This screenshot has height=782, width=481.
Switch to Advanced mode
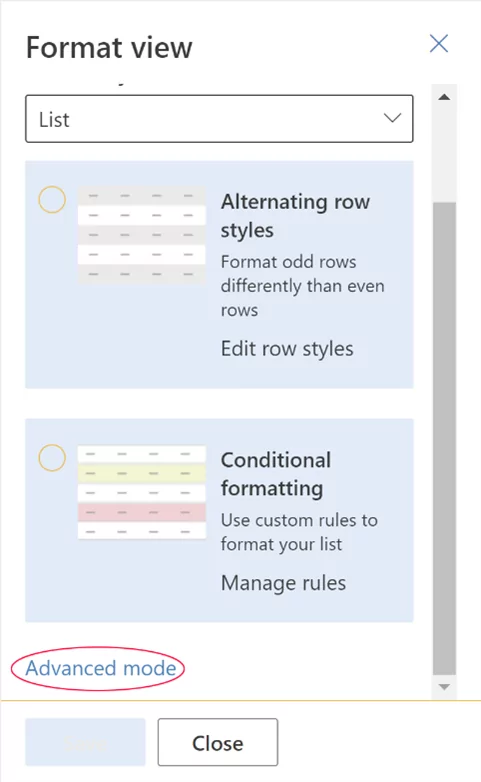coord(101,668)
